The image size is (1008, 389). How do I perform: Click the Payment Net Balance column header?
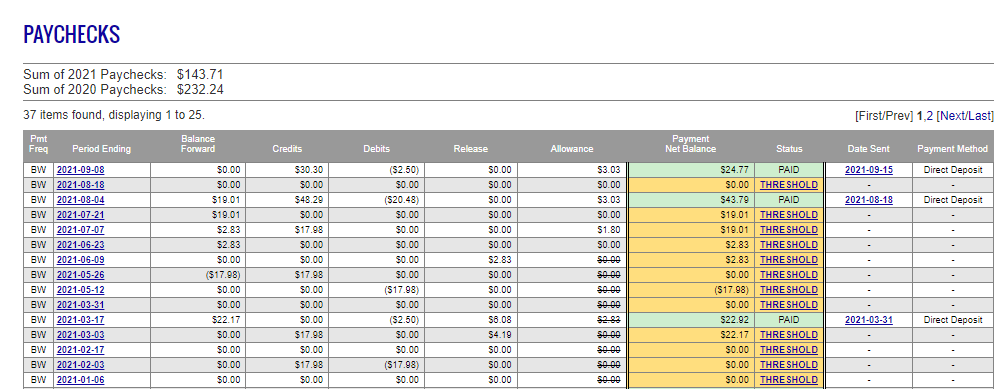pos(690,143)
